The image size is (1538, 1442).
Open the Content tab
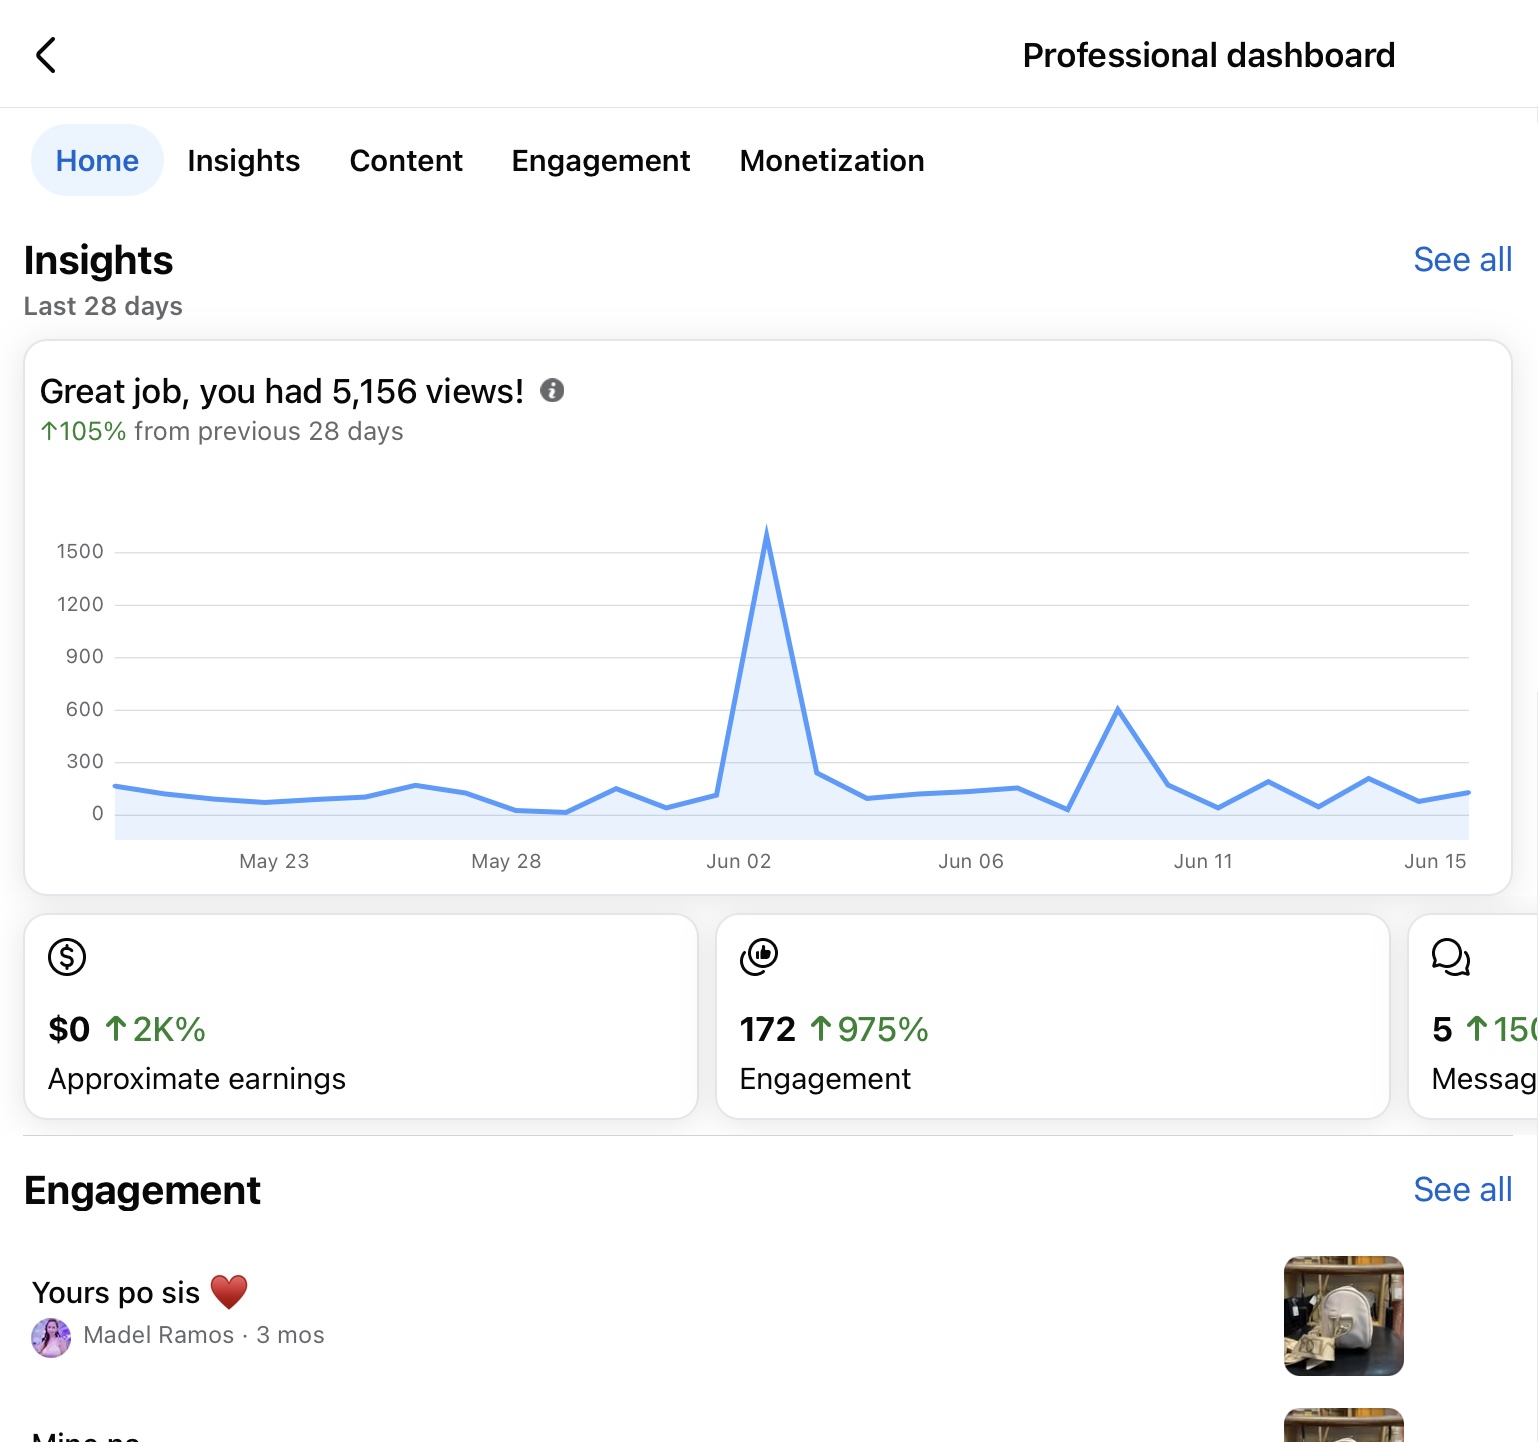[x=406, y=161]
